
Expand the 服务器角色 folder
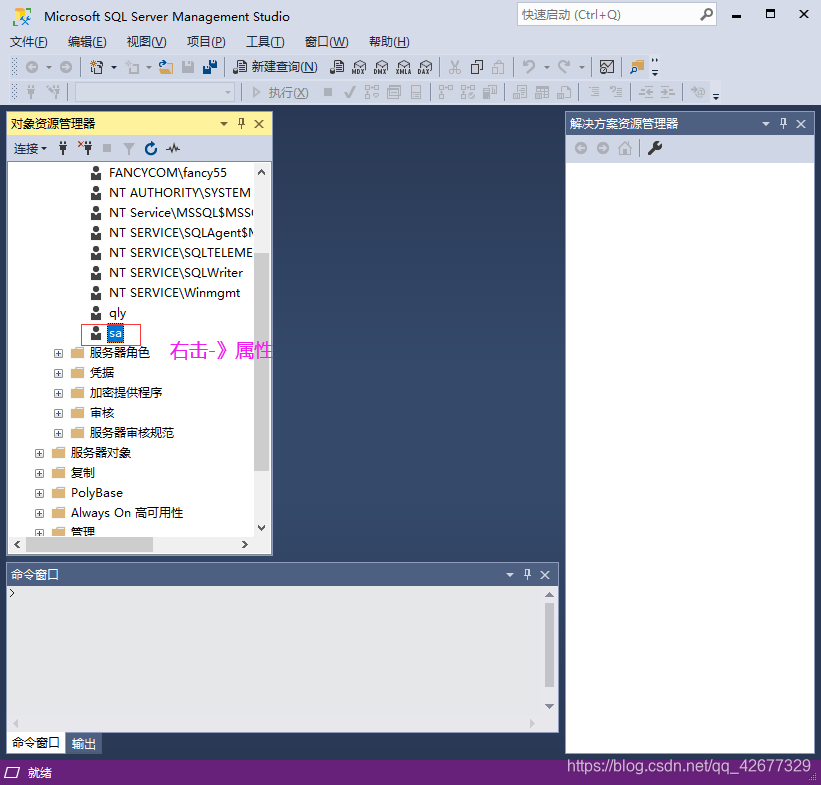tap(58, 353)
